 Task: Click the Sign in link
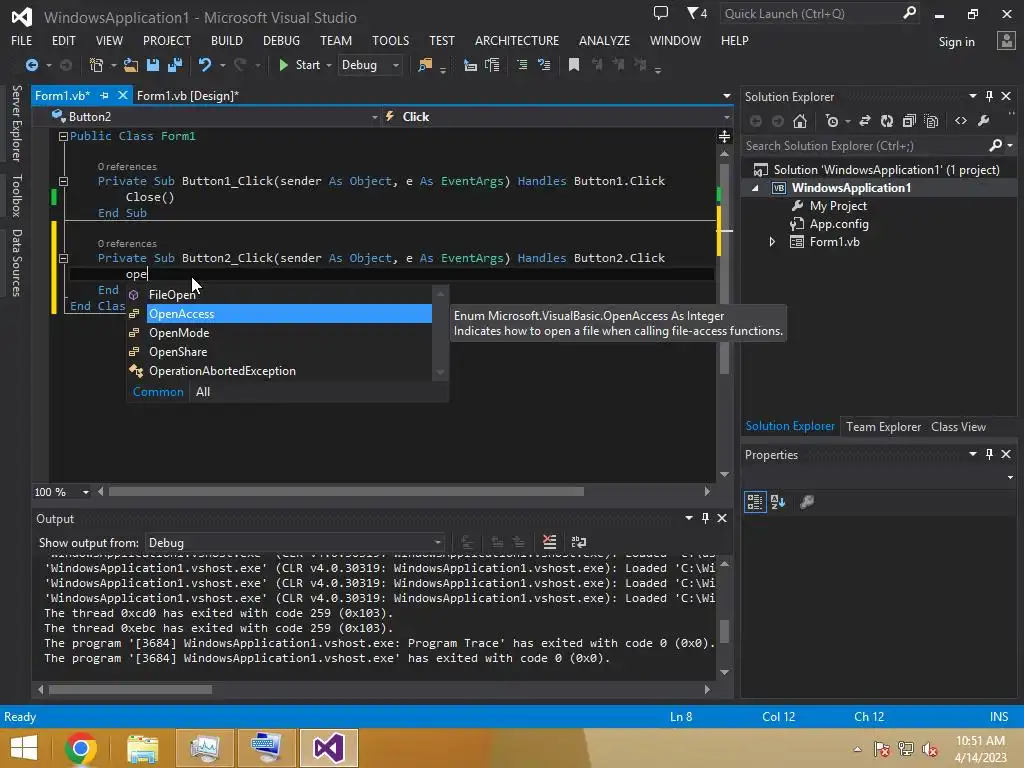pyautogui.click(x=956, y=42)
